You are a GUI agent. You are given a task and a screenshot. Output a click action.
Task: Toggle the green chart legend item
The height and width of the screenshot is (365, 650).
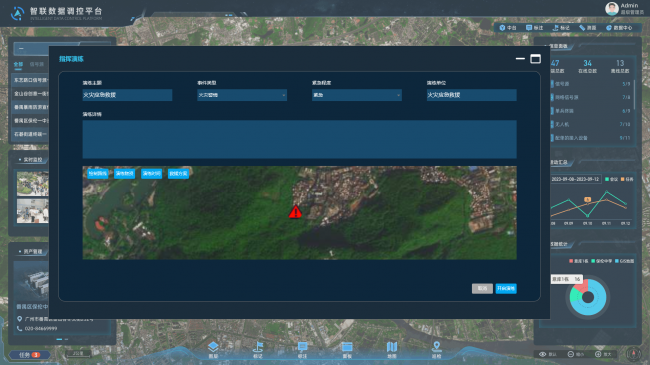[x=611, y=179]
